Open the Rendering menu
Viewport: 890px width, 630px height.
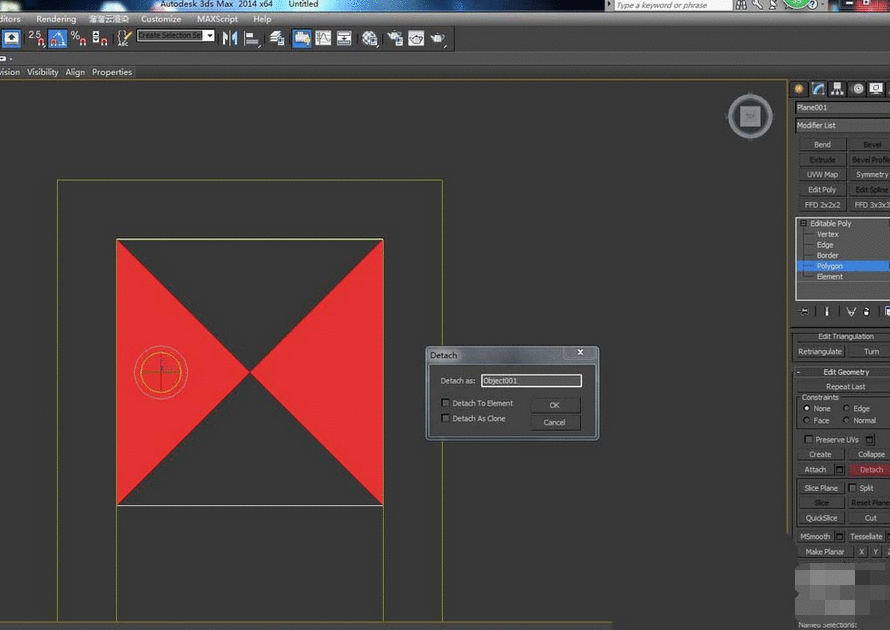tap(57, 18)
